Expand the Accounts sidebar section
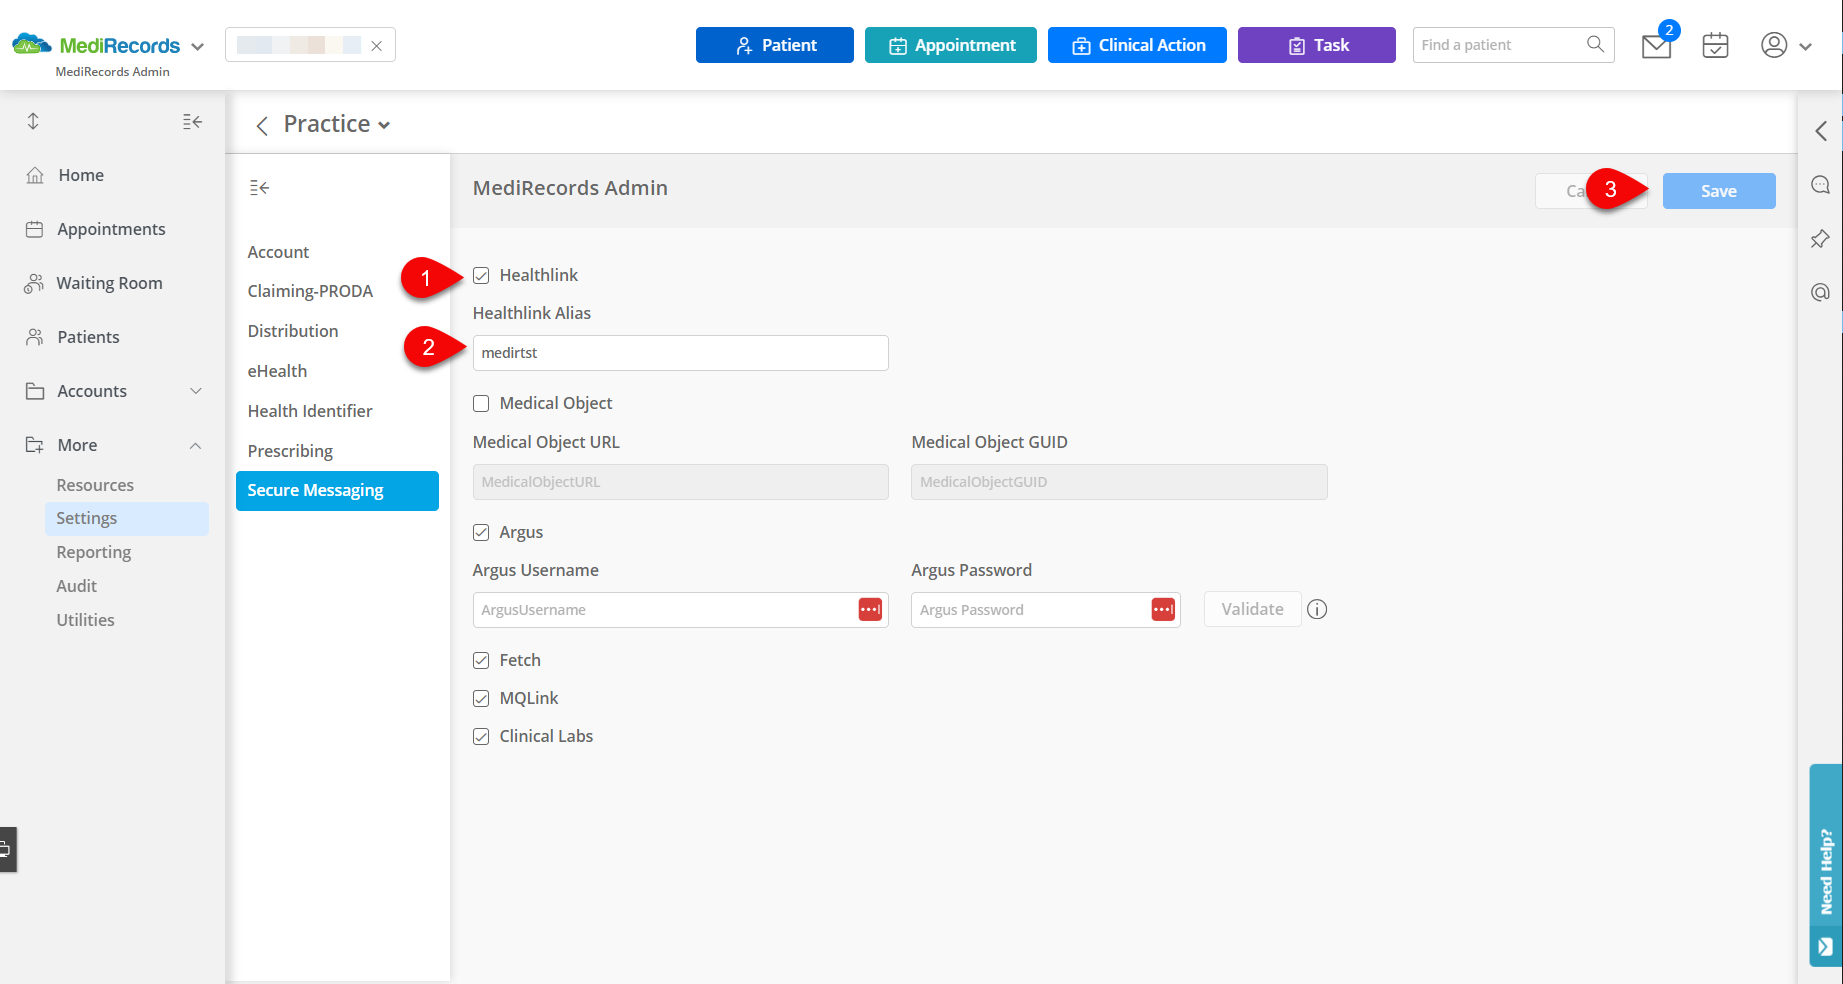The height and width of the screenshot is (984, 1843). tap(196, 391)
